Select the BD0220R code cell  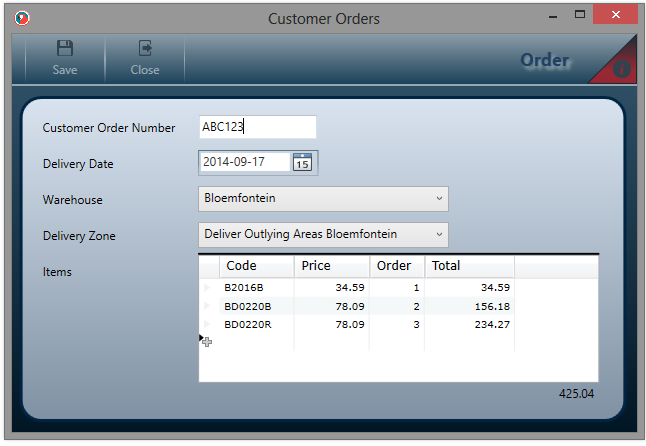tap(247, 324)
